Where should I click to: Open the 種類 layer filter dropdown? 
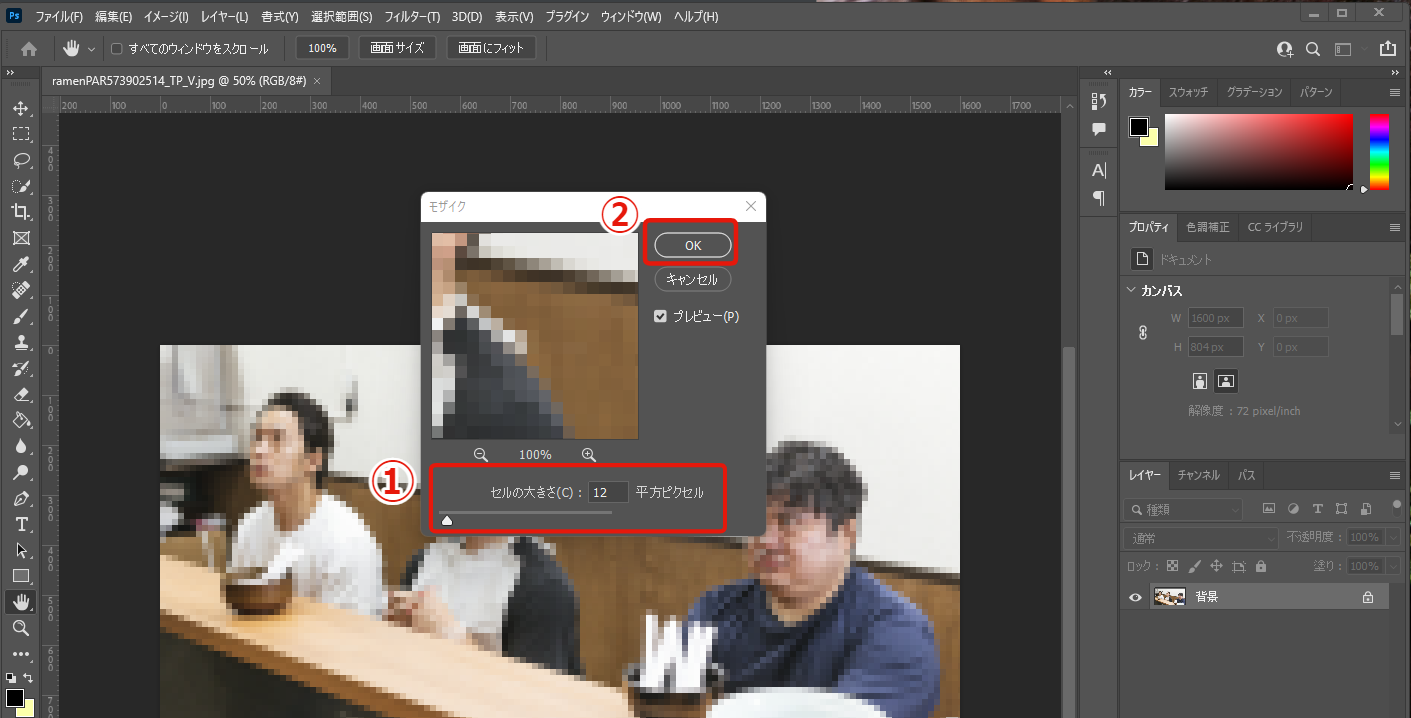pyautogui.click(x=1184, y=509)
